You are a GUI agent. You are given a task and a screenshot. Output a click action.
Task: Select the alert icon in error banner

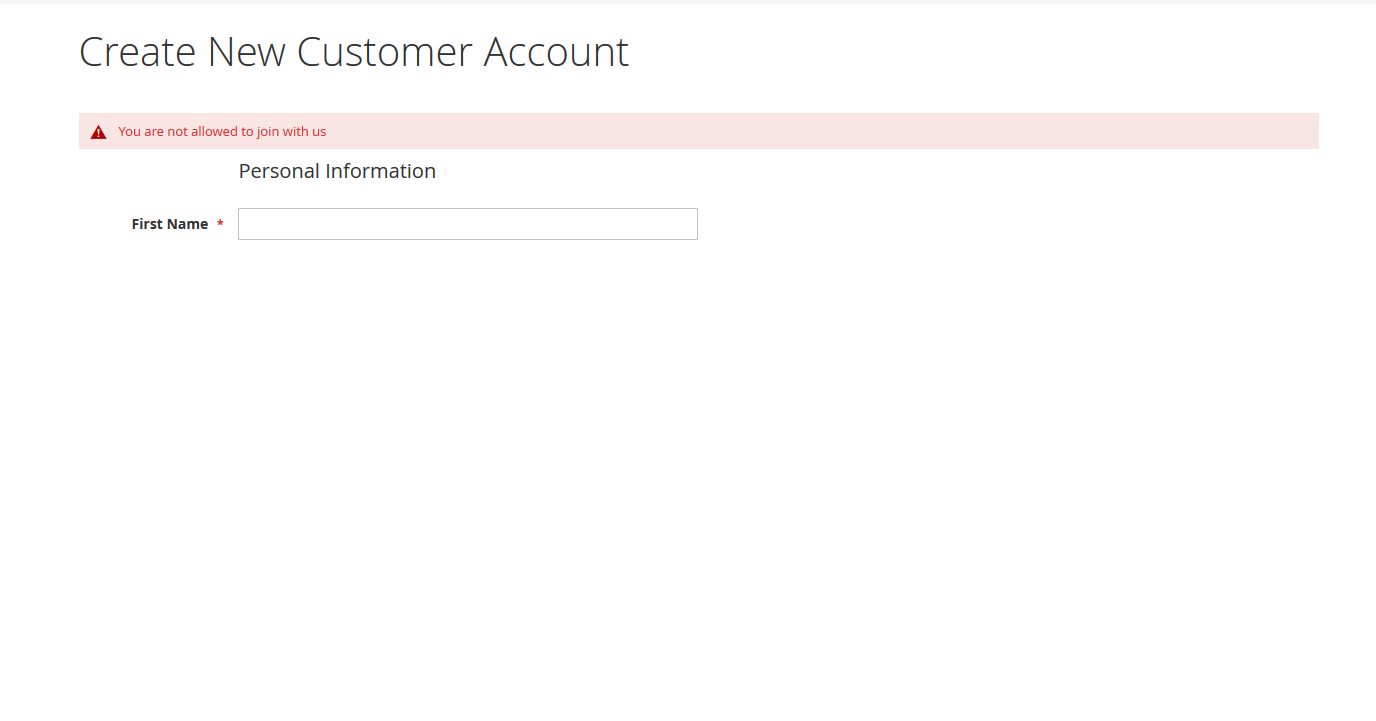(x=98, y=132)
